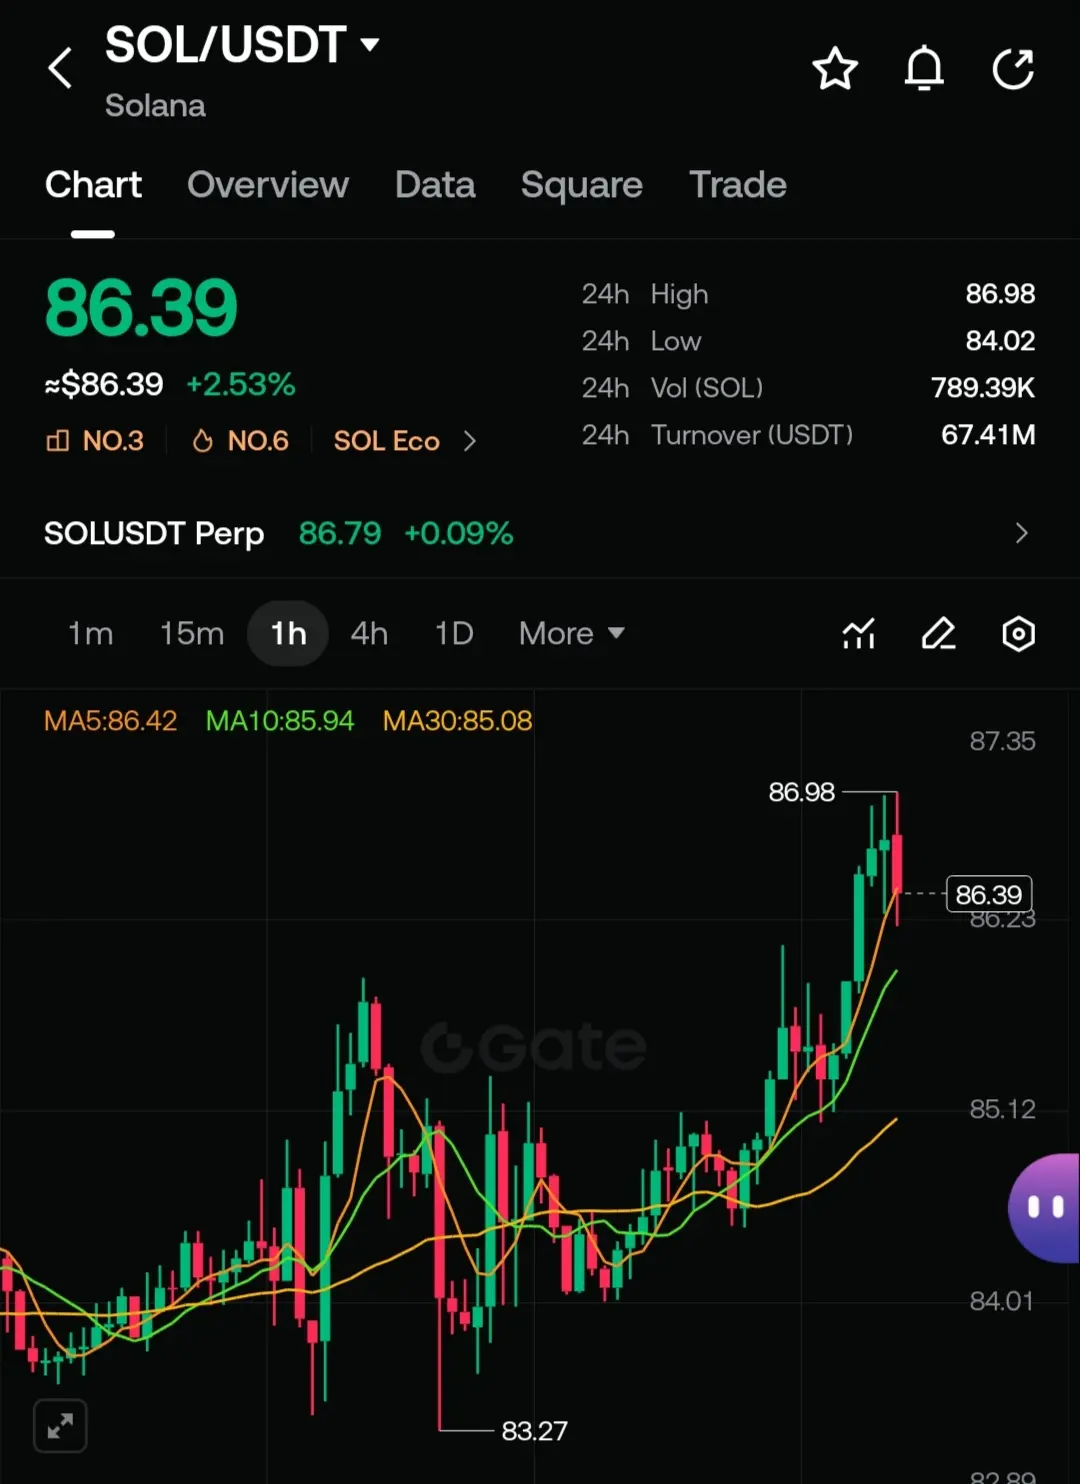Open the Square tab

pos(582,185)
